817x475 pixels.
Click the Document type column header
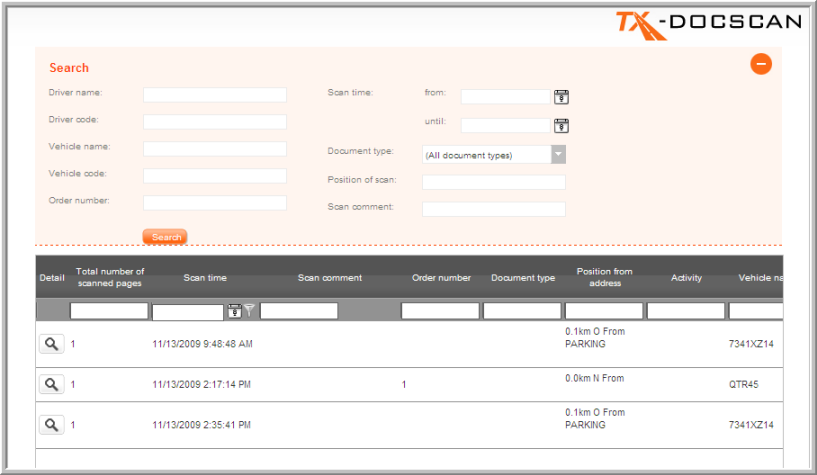point(523,278)
